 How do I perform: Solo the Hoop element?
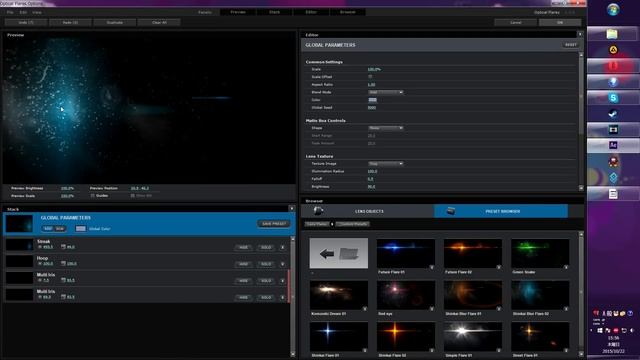click(x=266, y=264)
